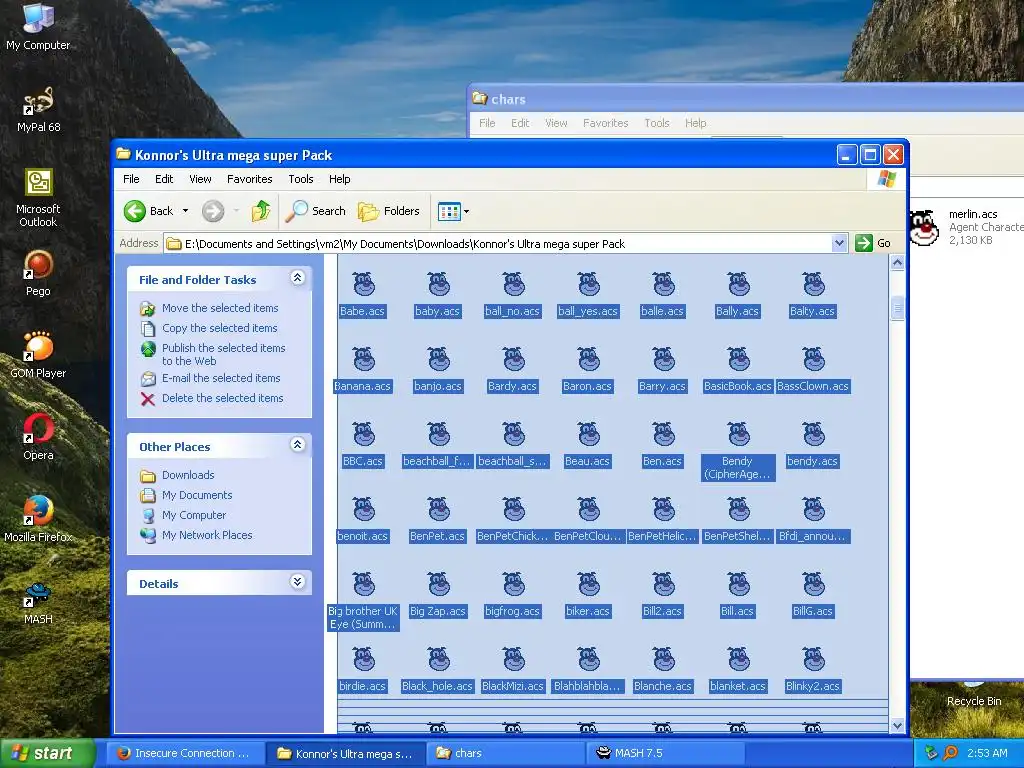Click the BassClown.acs file
The width and height of the screenshot is (1024, 768).
(813, 369)
